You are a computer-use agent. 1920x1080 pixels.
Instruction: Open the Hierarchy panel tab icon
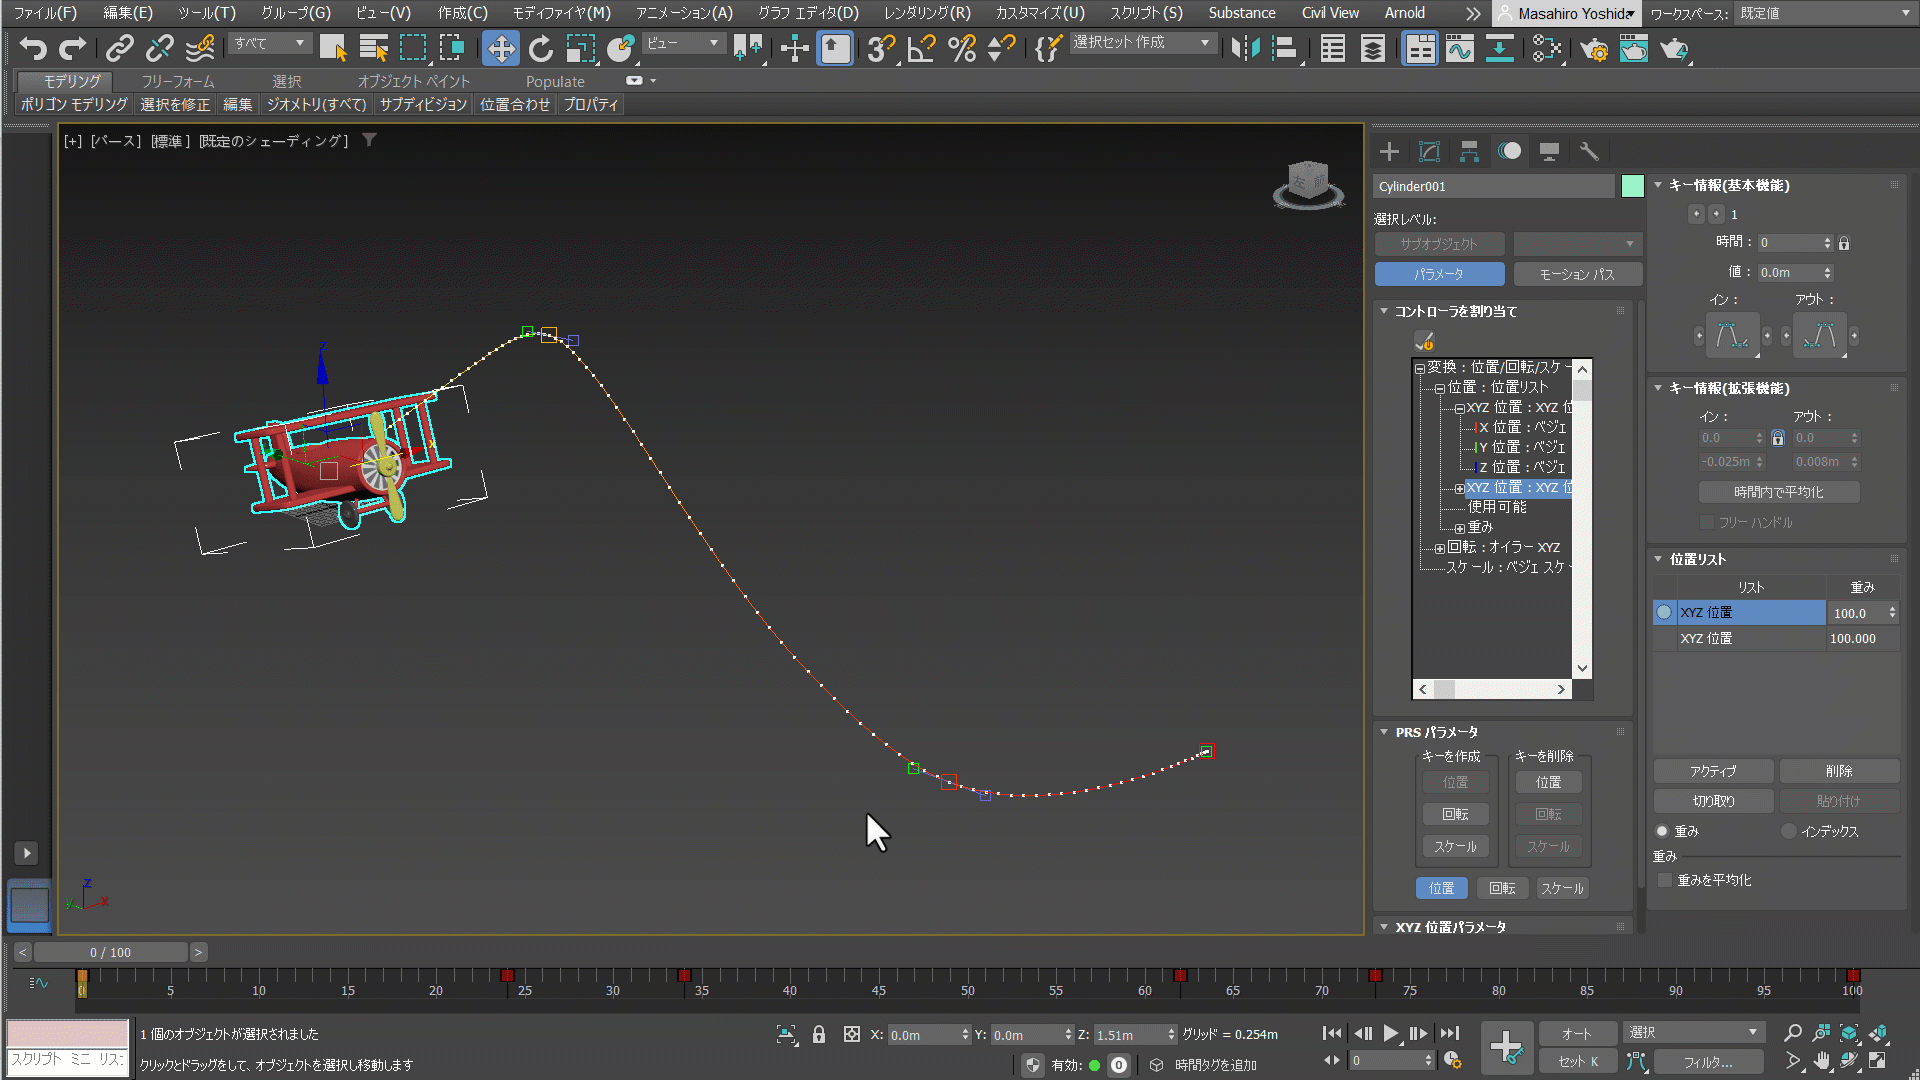(x=1469, y=151)
